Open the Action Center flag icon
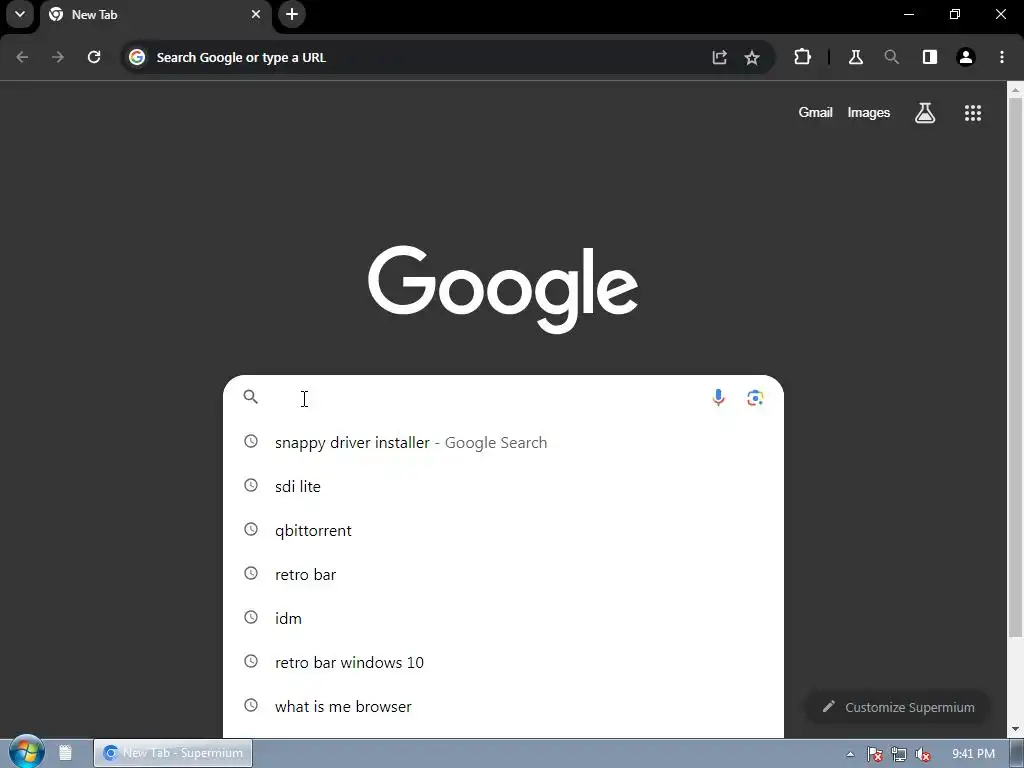 [874, 754]
